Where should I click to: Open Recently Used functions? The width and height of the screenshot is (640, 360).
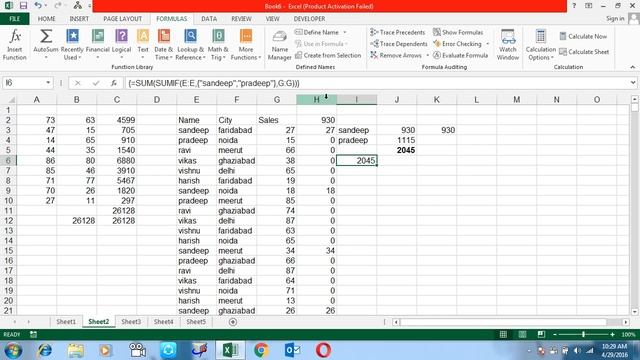72,45
